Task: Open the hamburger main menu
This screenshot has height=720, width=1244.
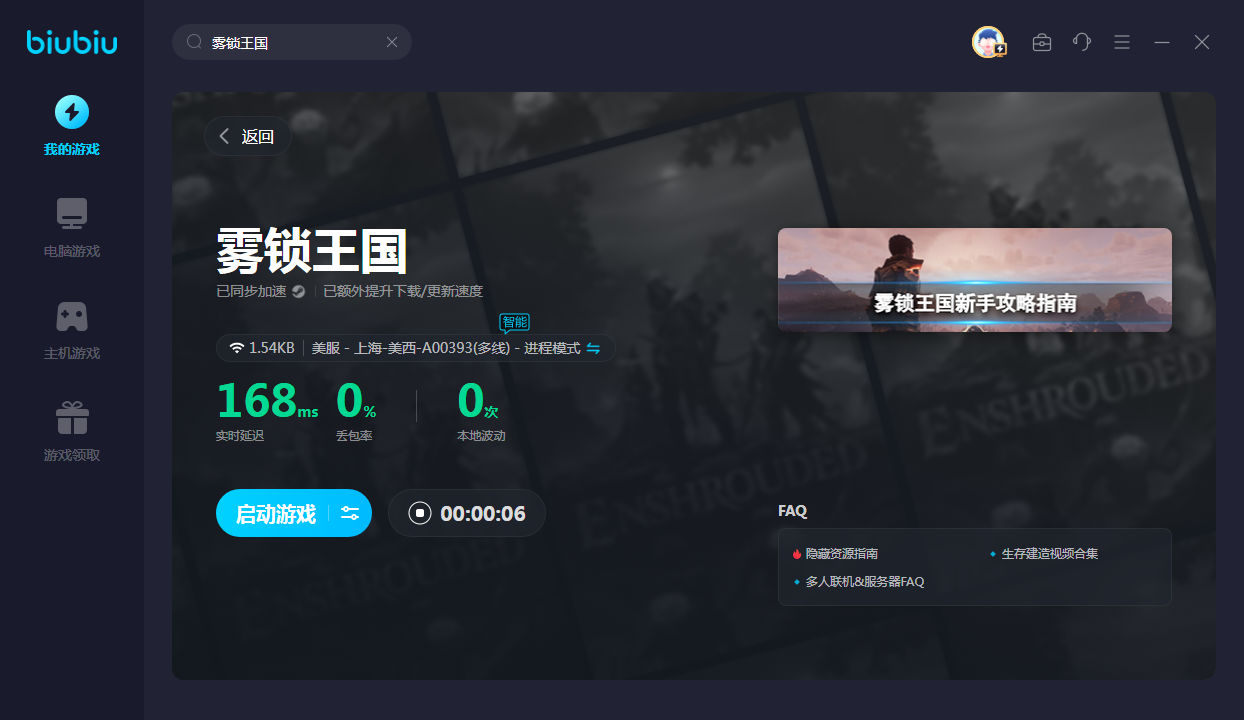Action: pyautogui.click(x=1122, y=42)
